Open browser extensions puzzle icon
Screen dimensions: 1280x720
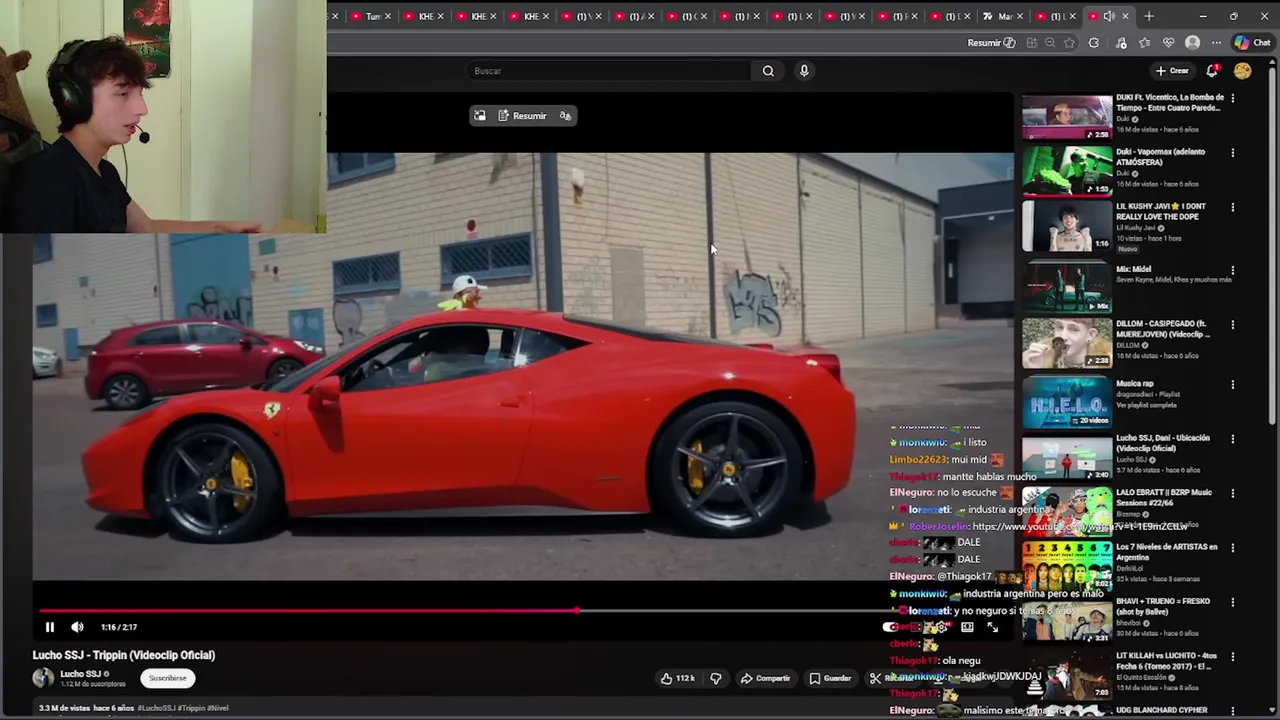click(x=1094, y=43)
